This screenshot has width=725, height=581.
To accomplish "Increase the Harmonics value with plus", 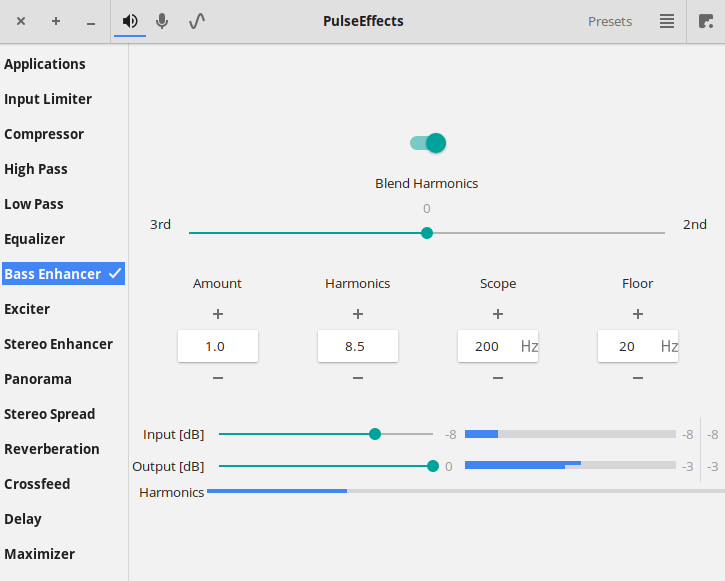I will click(x=358, y=314).
